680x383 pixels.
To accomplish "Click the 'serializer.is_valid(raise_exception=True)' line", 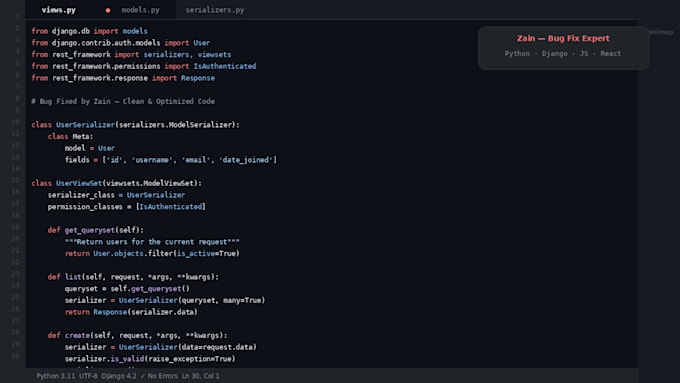I will click(x=150, y=359).
